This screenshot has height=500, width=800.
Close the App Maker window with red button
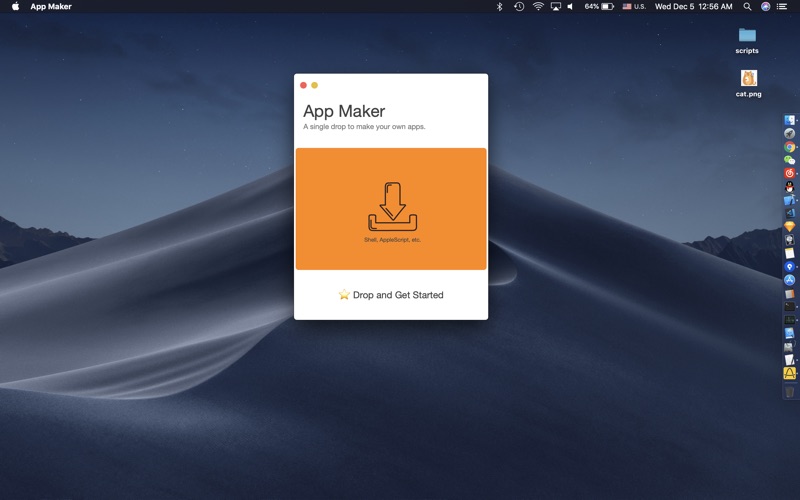pyautogui.click(x=303, y=85)
